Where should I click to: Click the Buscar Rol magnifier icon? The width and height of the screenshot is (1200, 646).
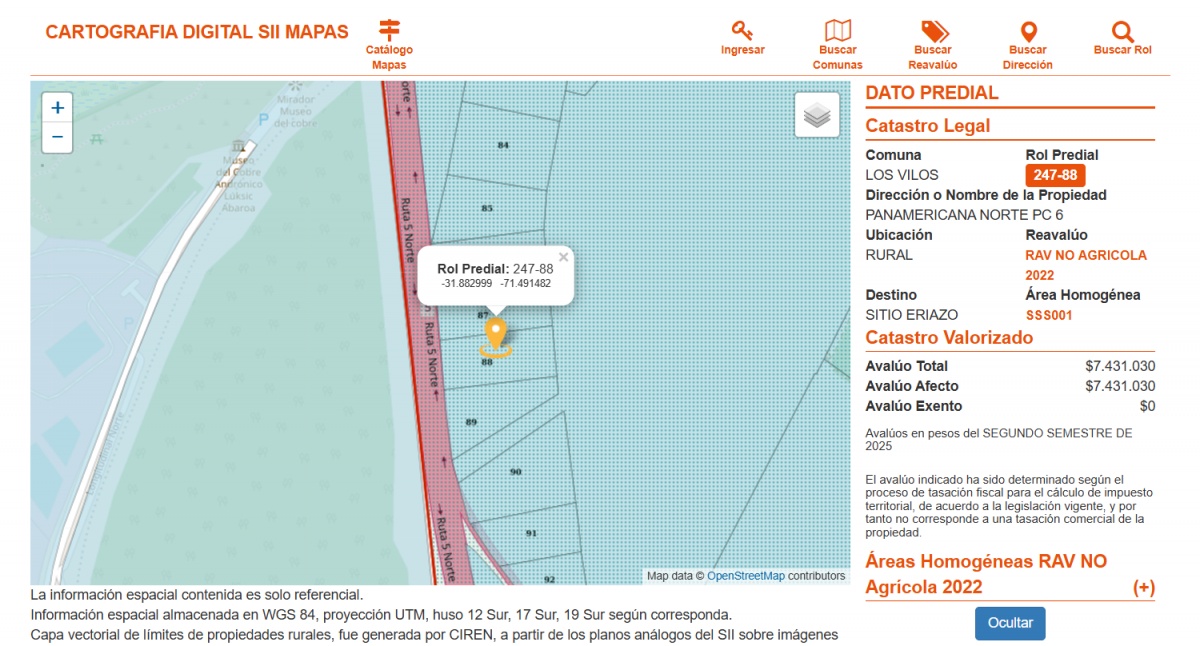click(1122, 30)
